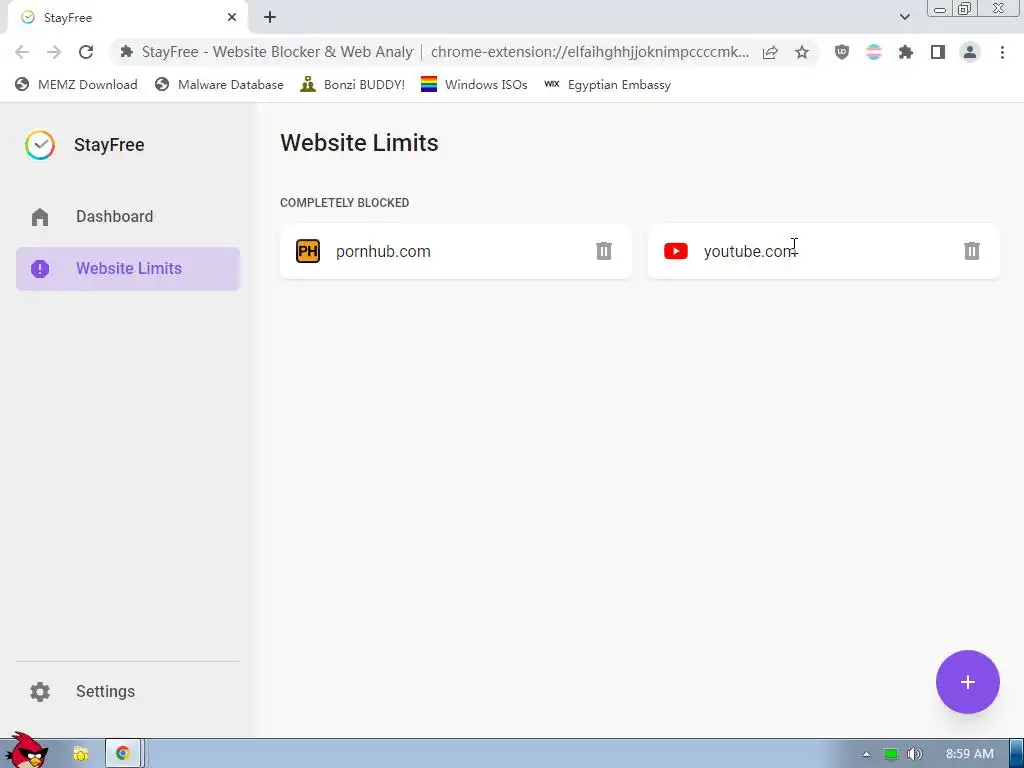Open Egyptian Embassy bookmark

click(x=607, y=85)
